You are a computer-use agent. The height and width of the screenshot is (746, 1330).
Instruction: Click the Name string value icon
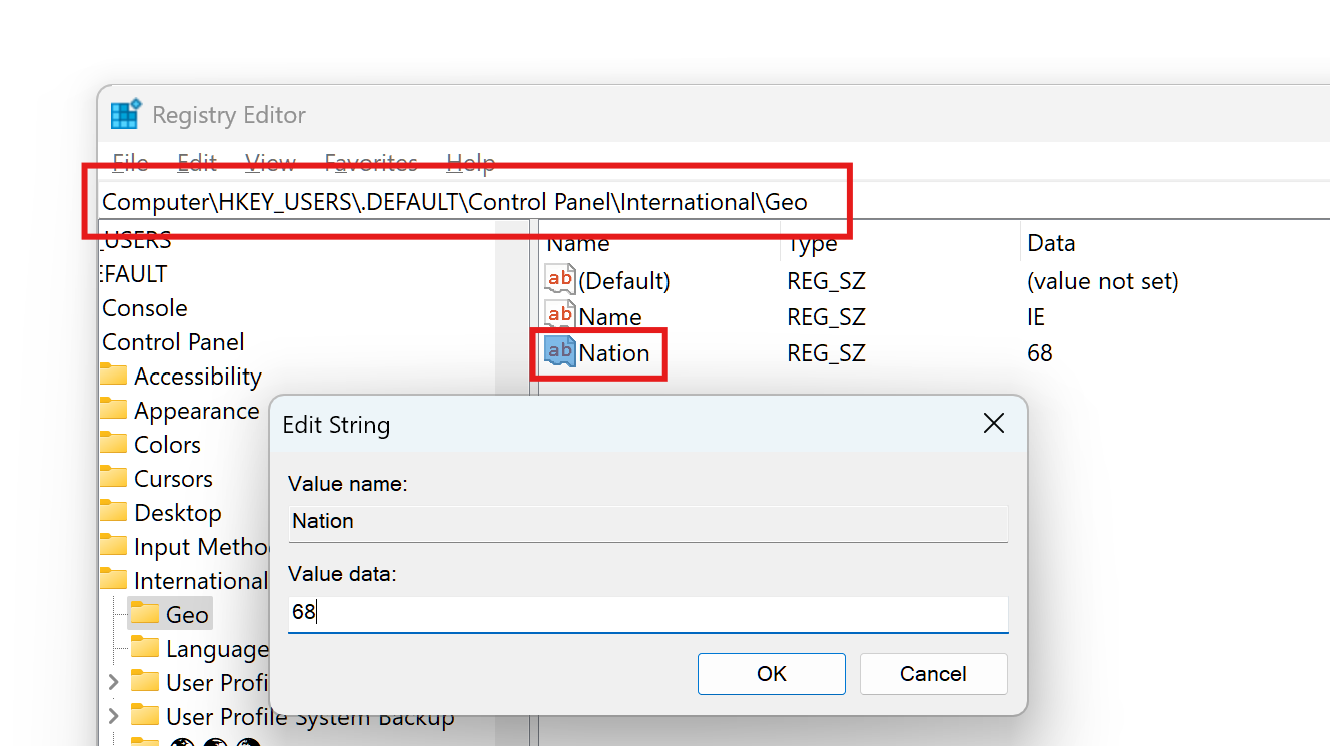(x=559, y=316)
